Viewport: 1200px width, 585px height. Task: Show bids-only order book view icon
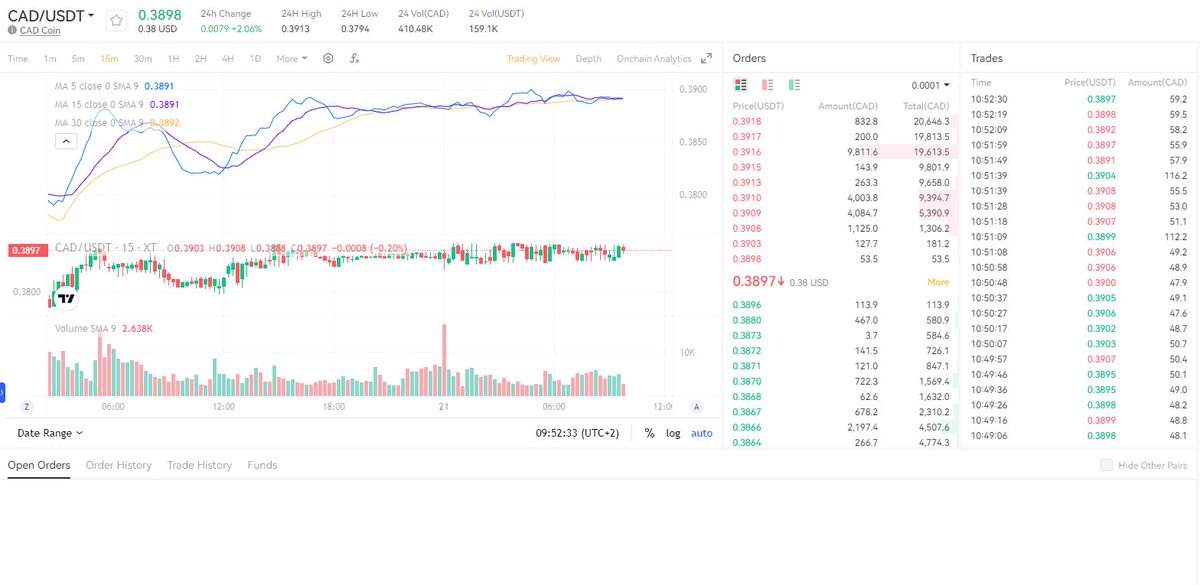click(795, 85)
